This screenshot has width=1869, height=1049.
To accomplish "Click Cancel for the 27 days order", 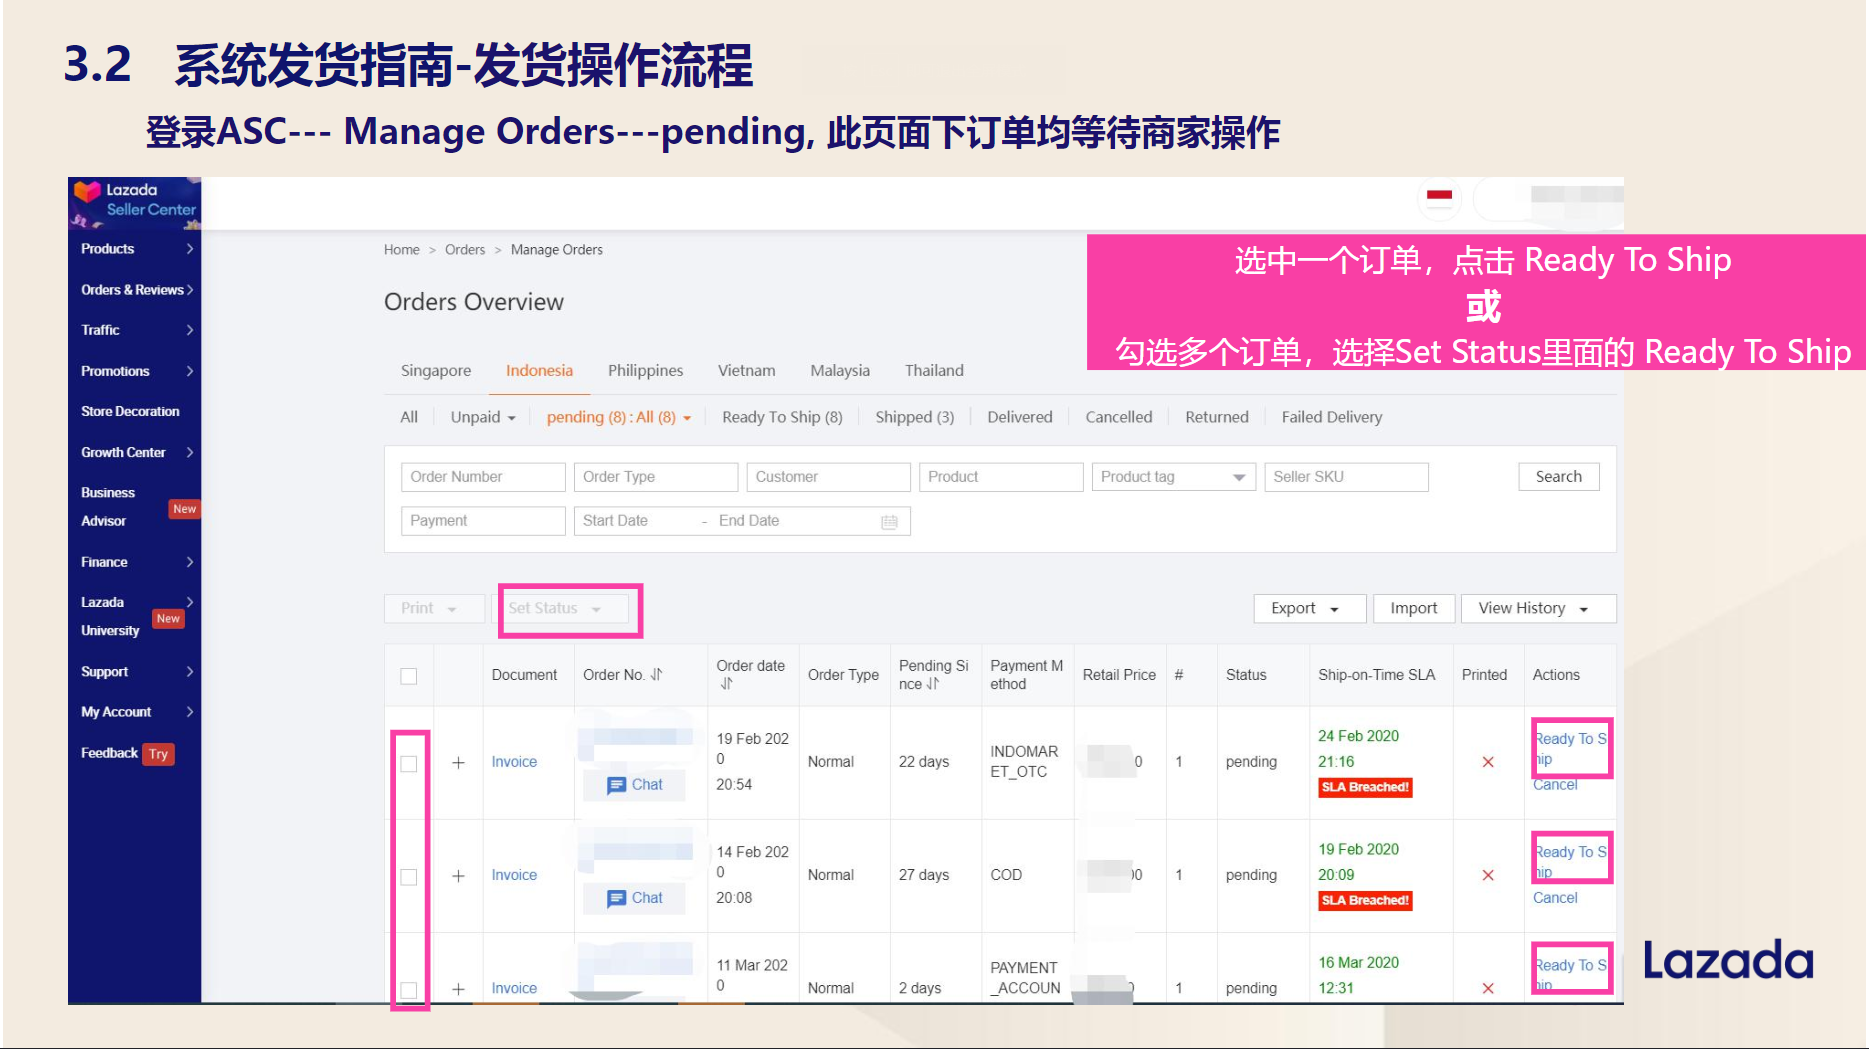I will coord(1555,898).
